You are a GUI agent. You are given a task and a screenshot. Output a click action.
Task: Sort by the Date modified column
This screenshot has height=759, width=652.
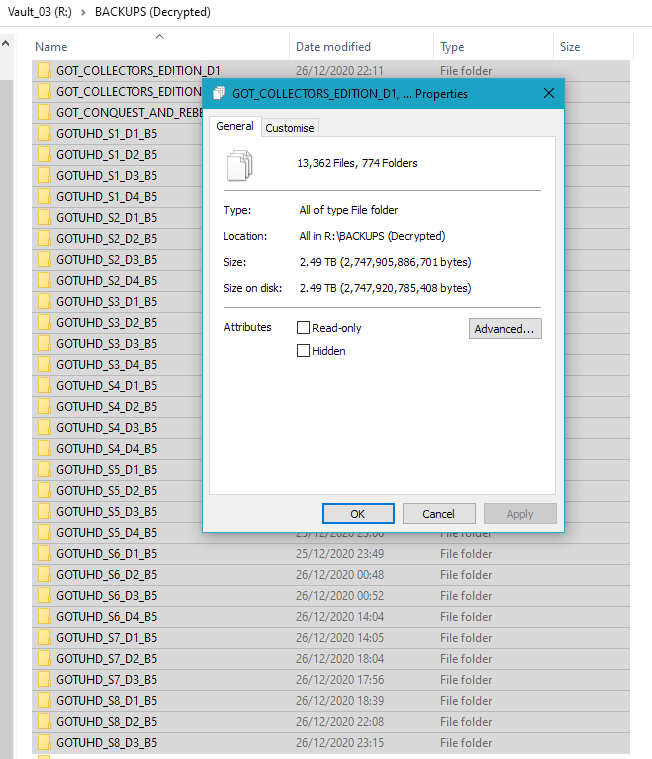point(333,47)
